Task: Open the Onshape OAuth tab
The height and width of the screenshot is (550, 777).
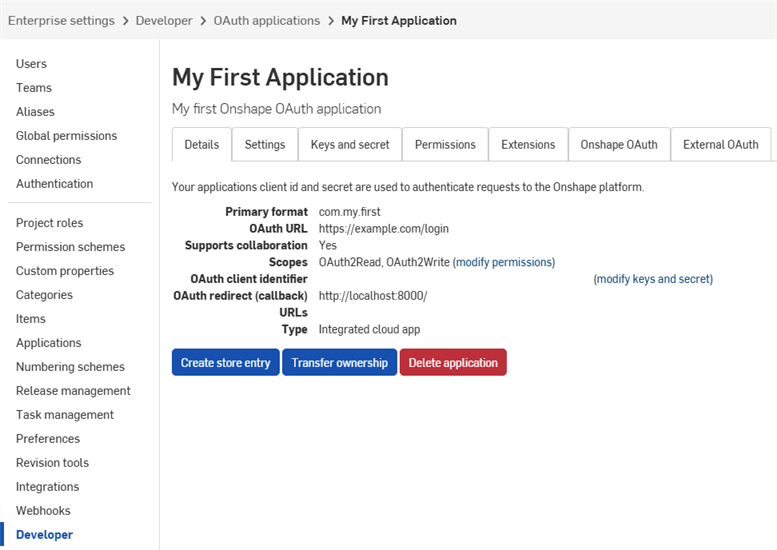Action: tap(619, 145)
